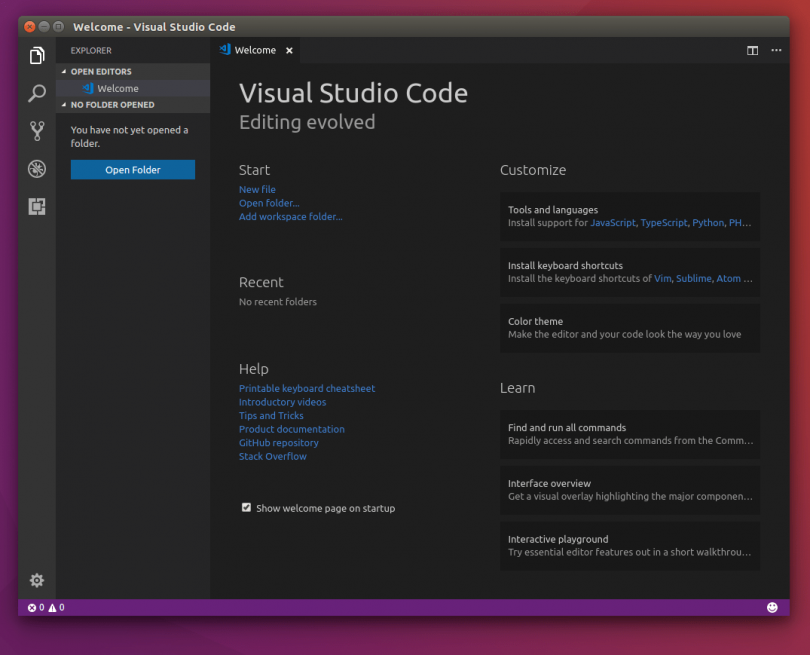Screen dimensions: 810x655
Task: Close the Welcome tab
Action: [289, 49]
